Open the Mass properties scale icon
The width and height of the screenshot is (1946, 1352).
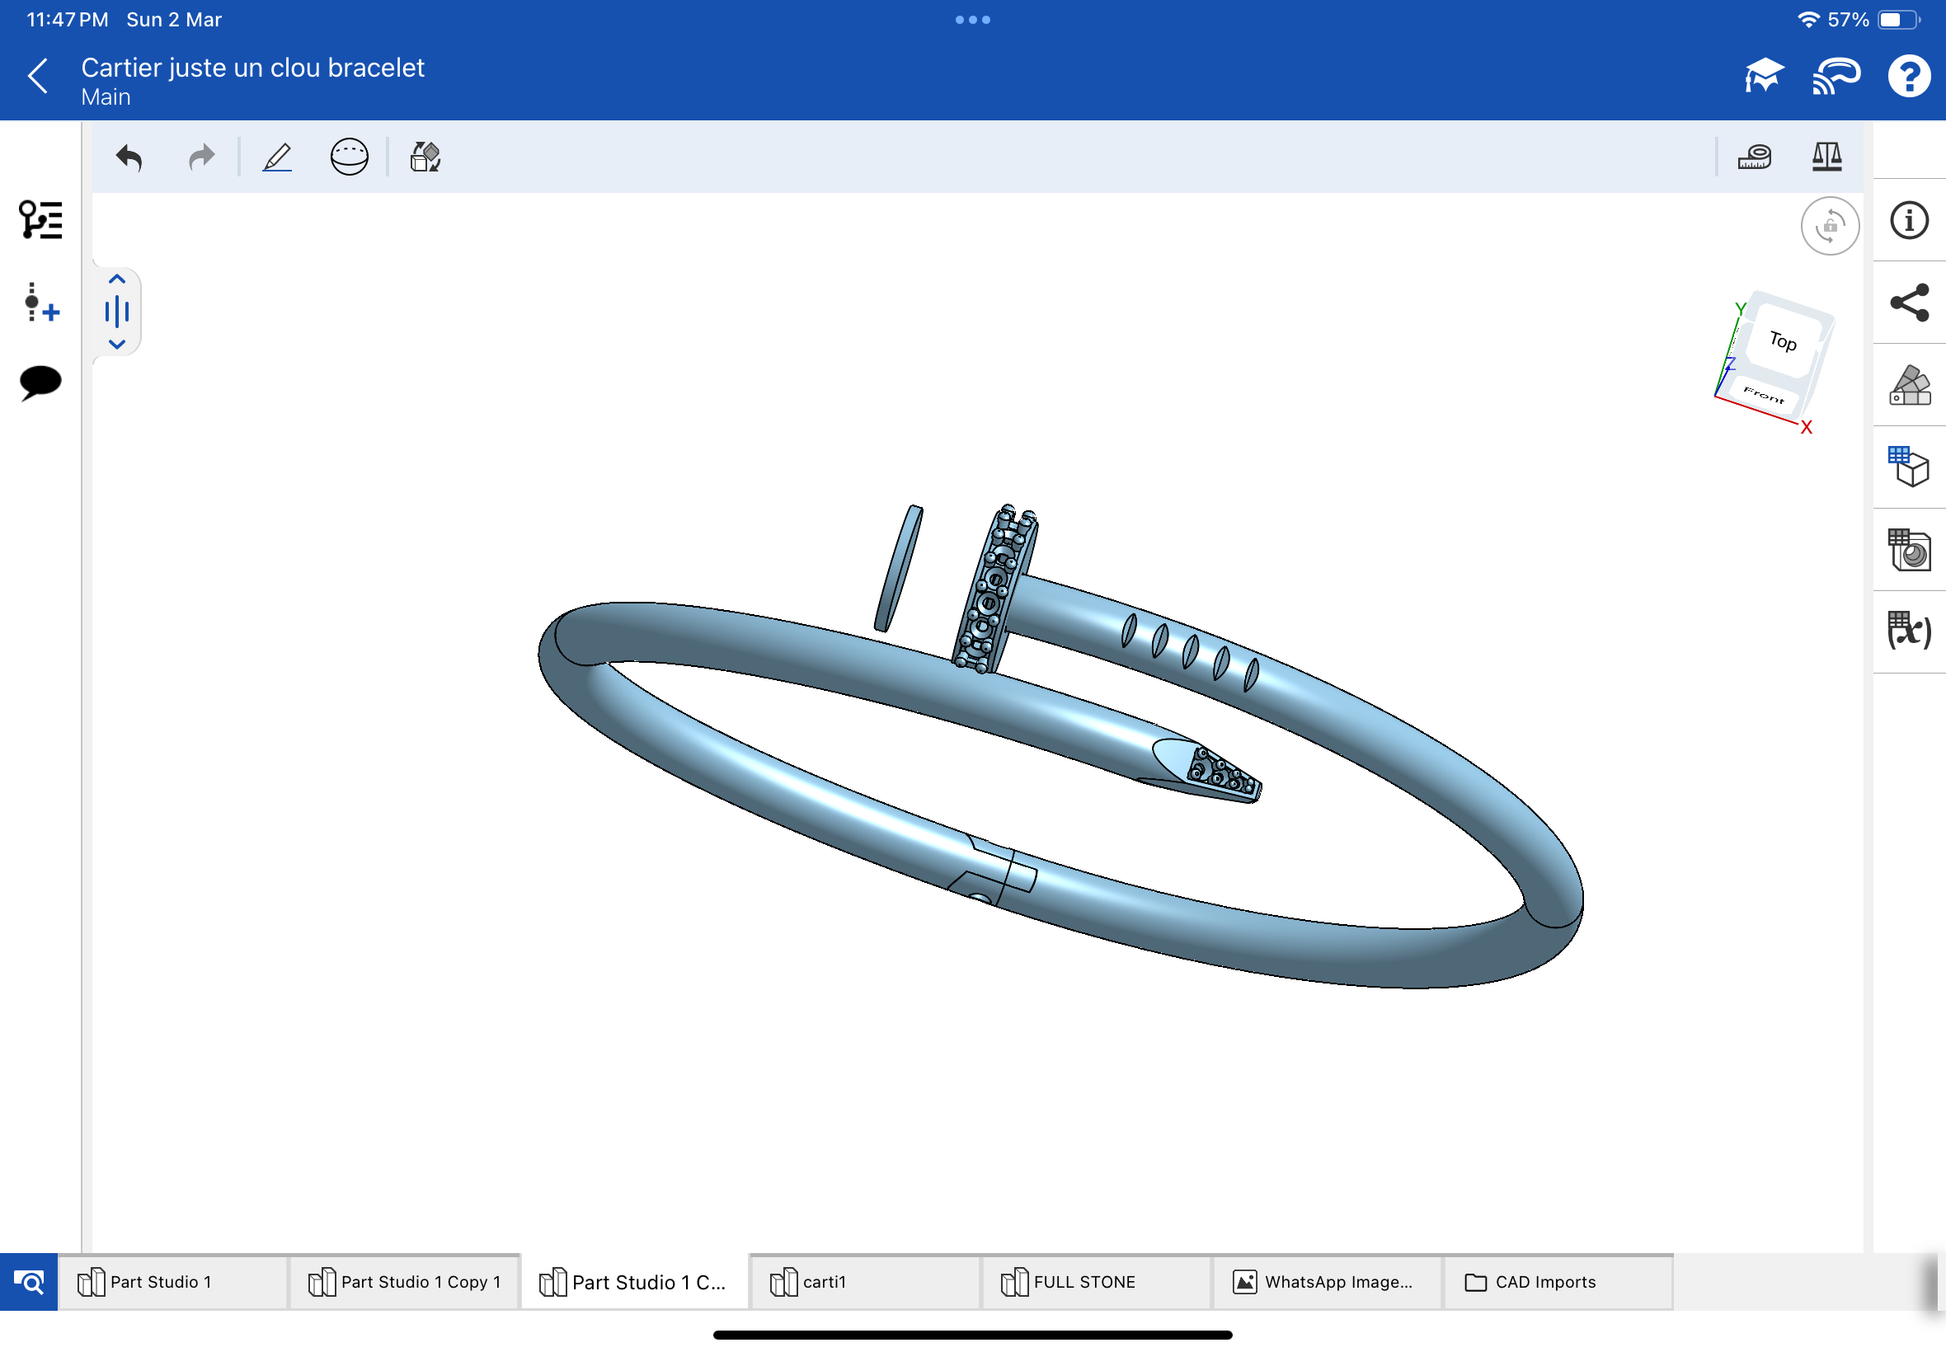1826,157
